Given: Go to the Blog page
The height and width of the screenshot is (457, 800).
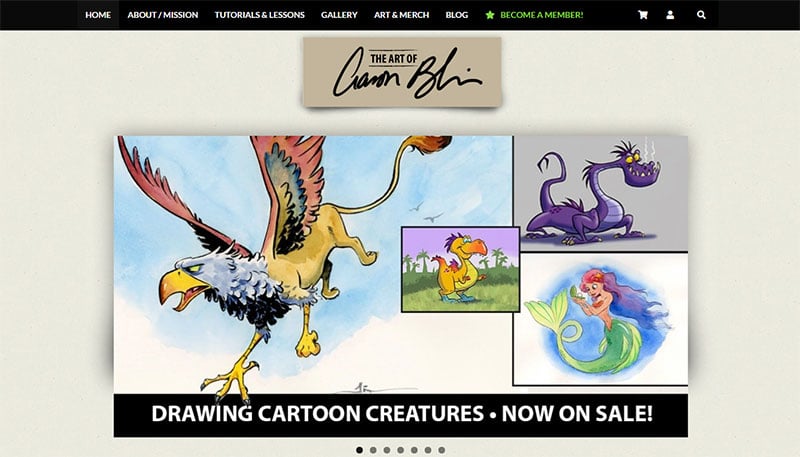Looking at the screenshot, I should 457,15.
